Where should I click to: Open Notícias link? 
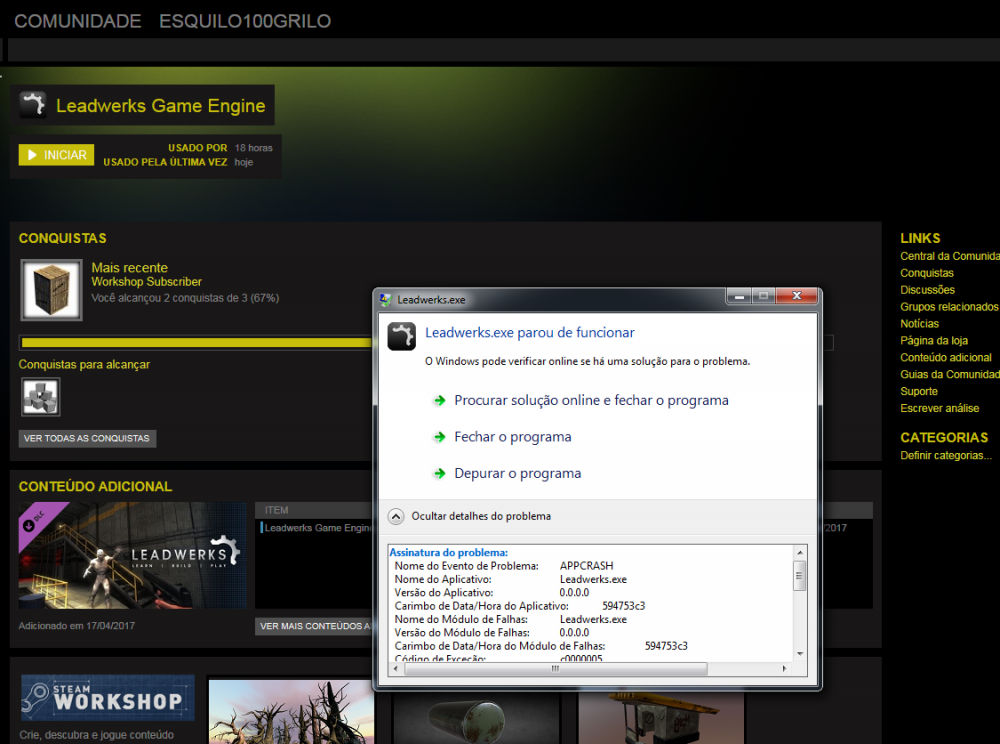[919, 323]
